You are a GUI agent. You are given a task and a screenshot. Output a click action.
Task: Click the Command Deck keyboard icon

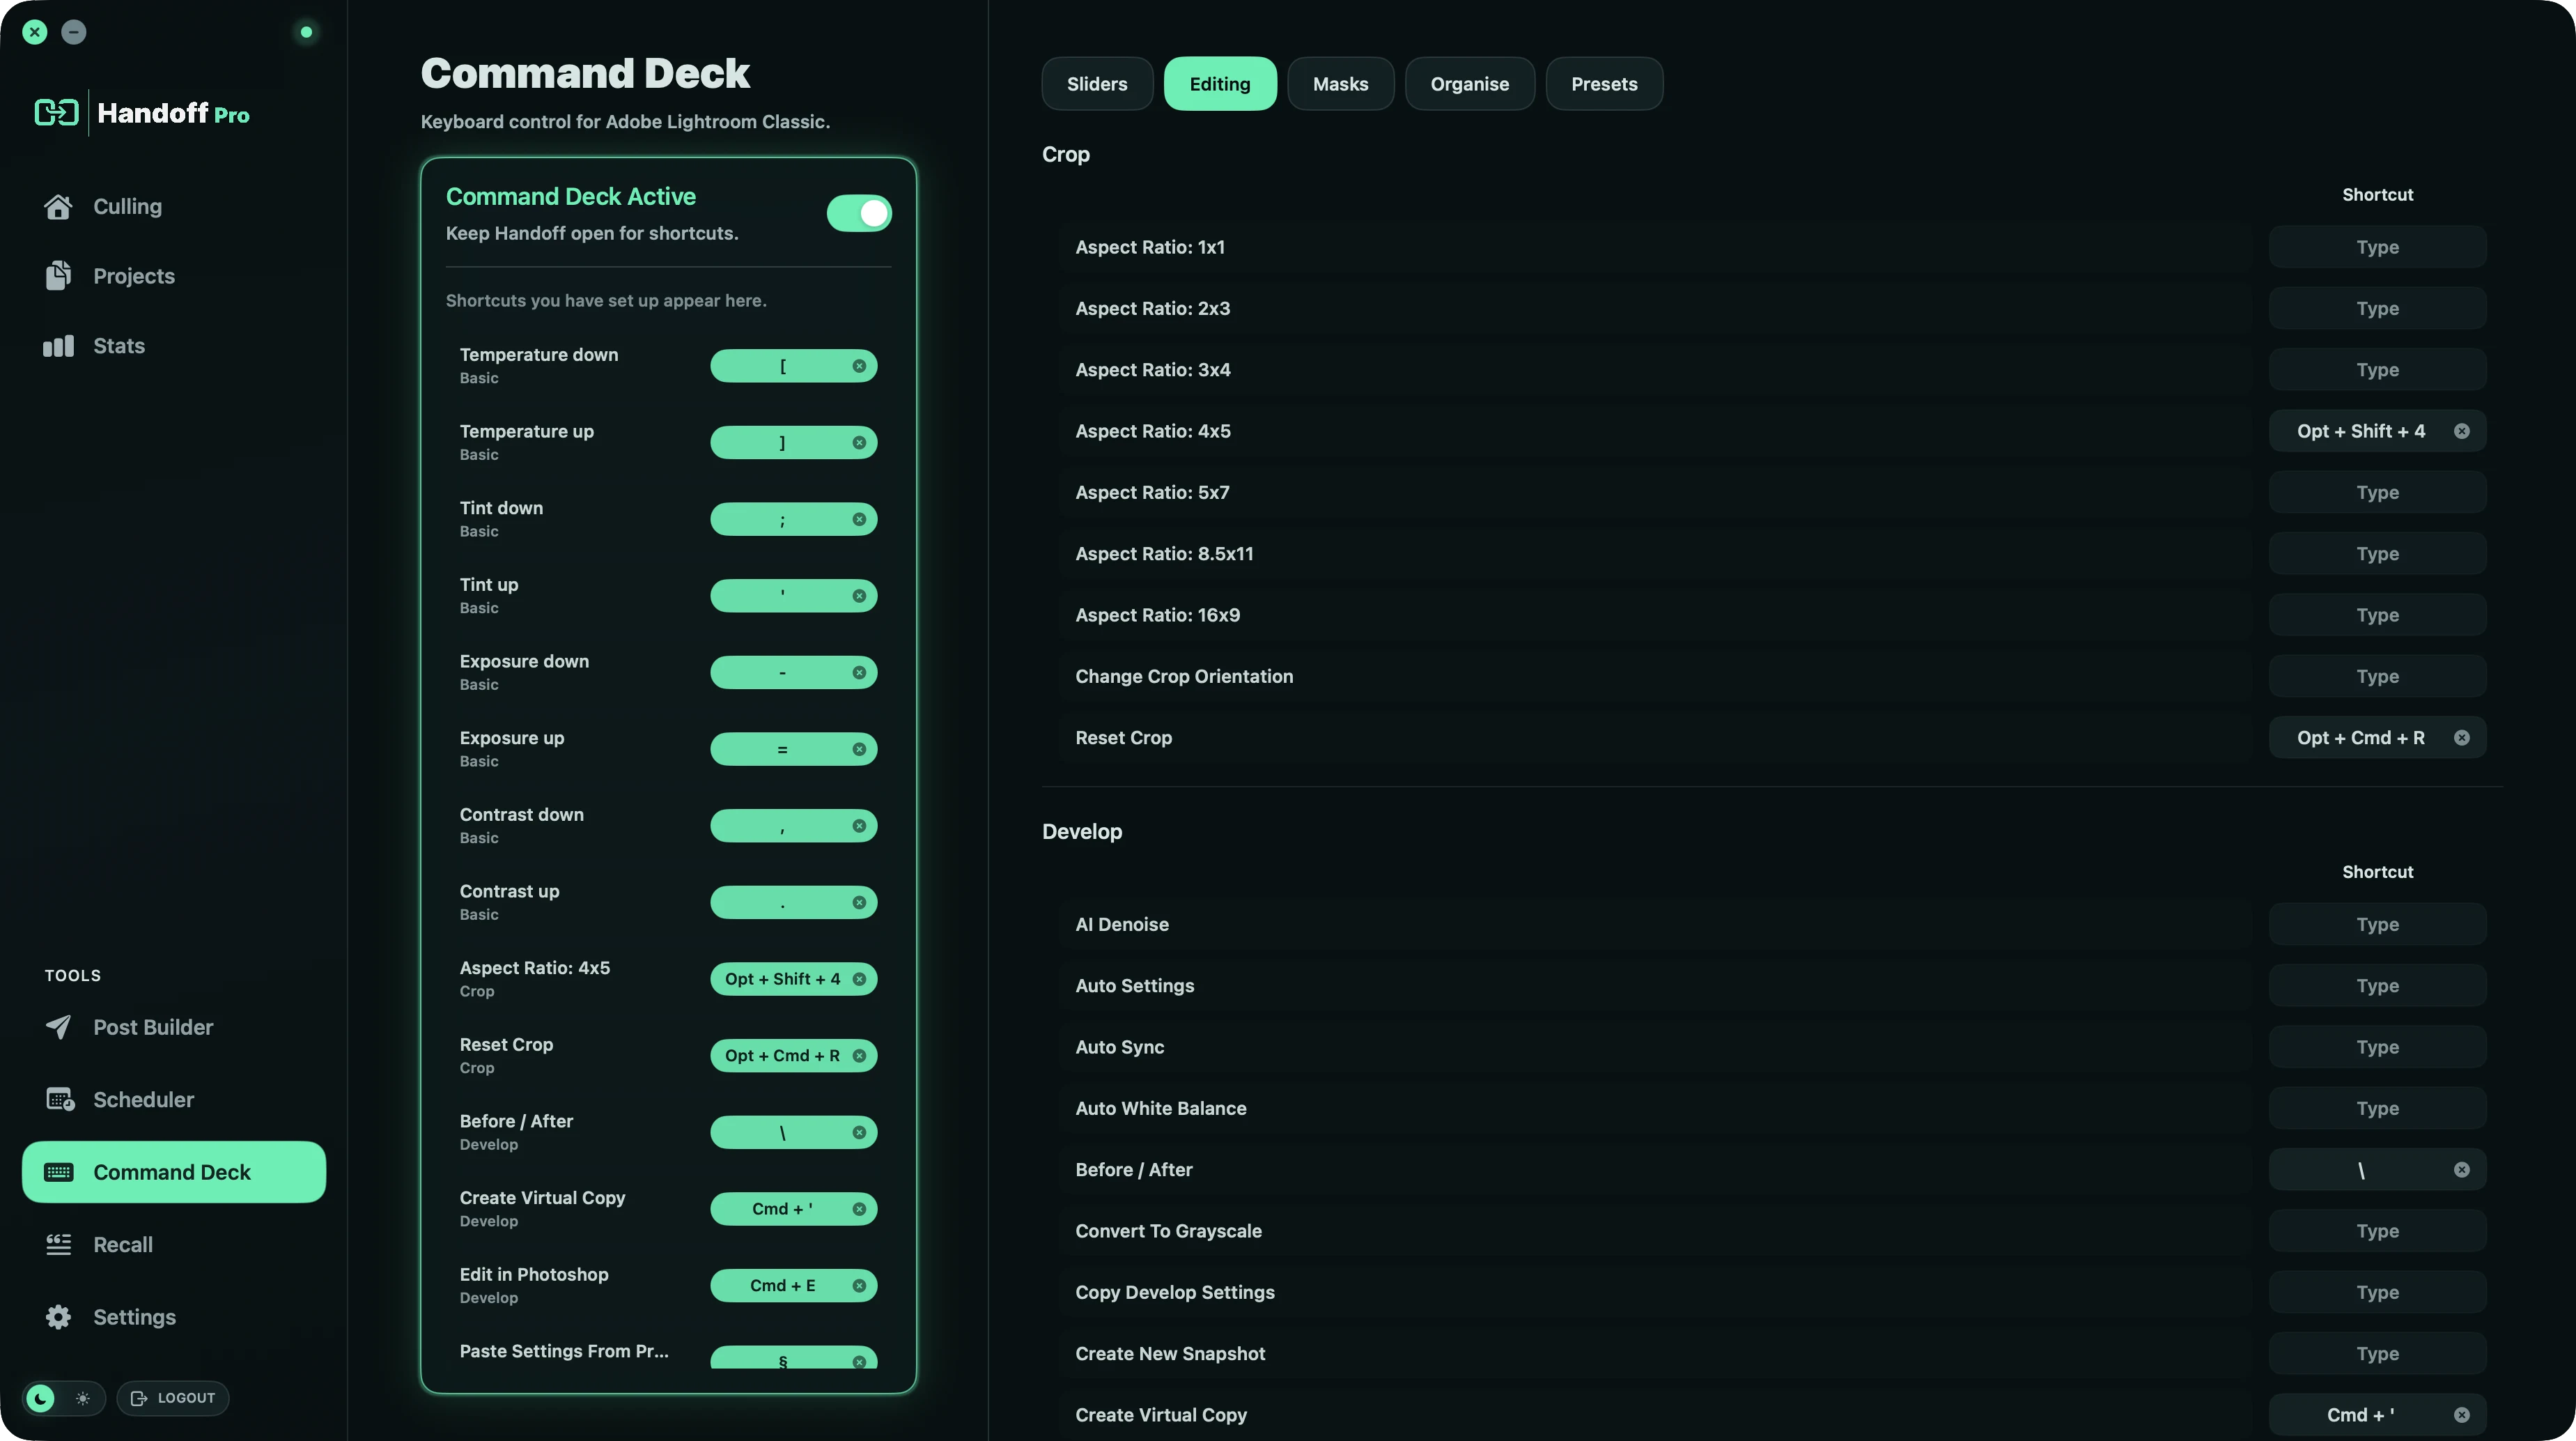(x=58, y=1172)
